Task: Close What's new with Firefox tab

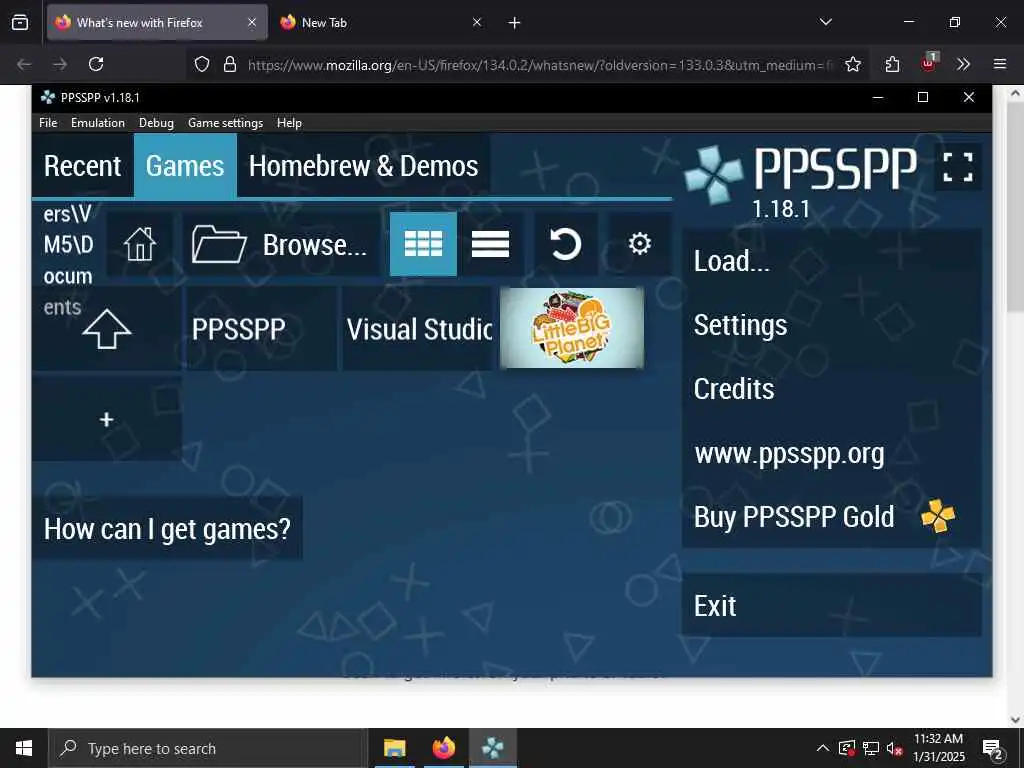Action: [252, 23]
